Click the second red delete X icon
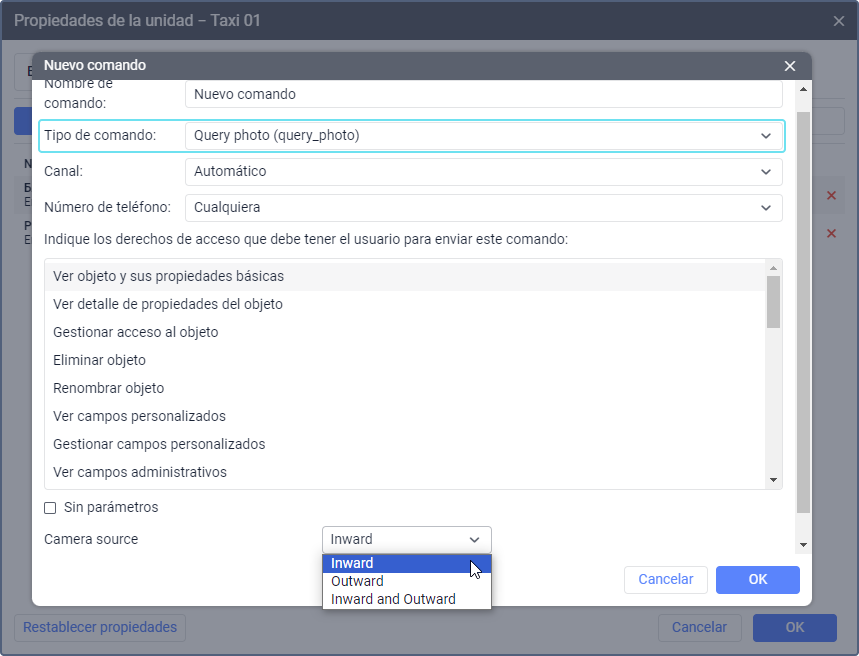859x656 pixels. pyautogui.click(x=831, y=233)
